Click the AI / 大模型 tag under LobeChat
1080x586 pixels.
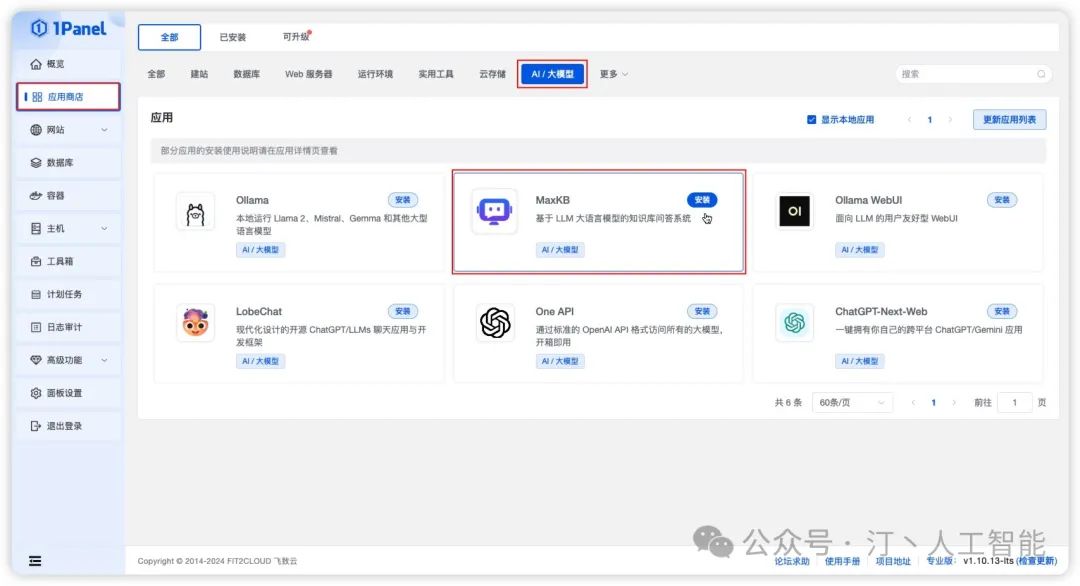[260, 362]
